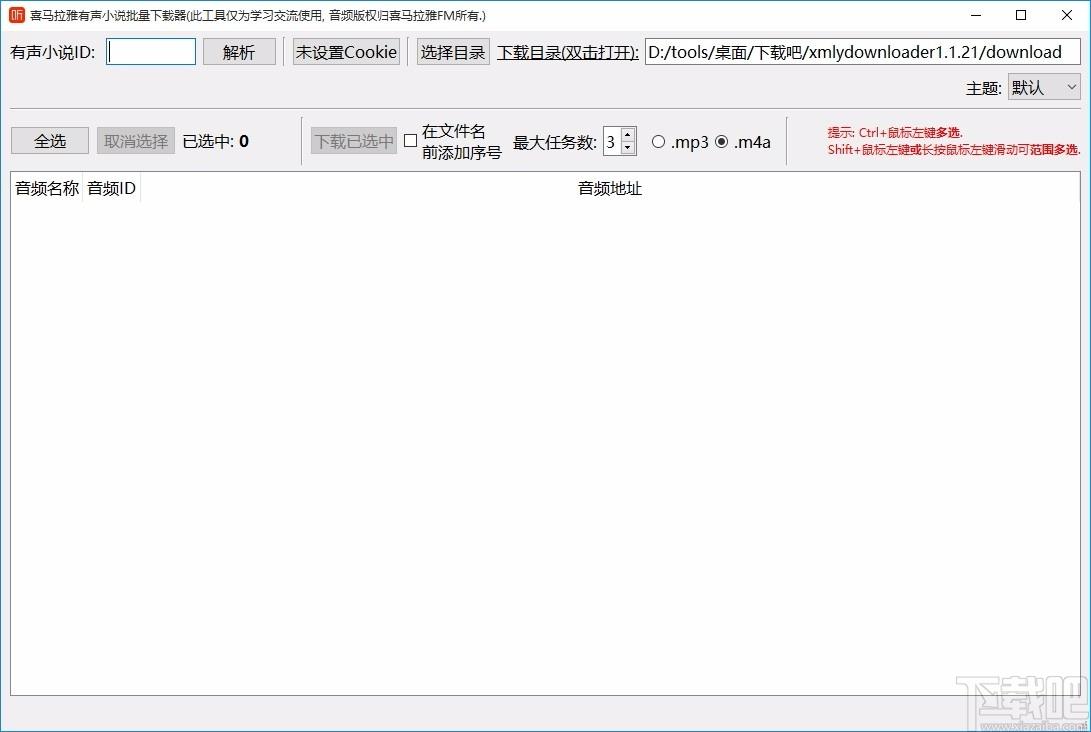This screenshot has width=1091, height=732.
Task: Maximize the window
Action: tap(1021, 15)
